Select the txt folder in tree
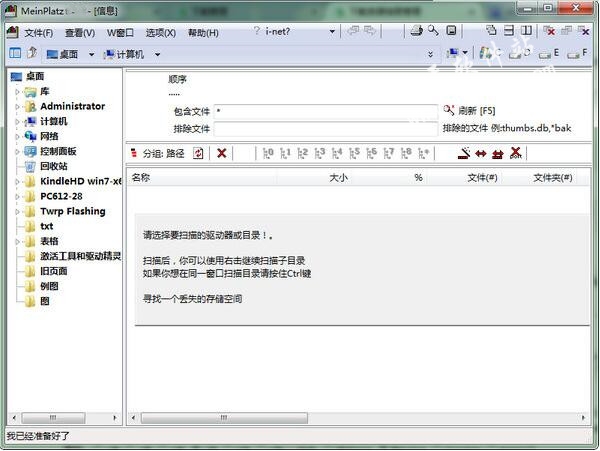This screenshot has height=451, width=600. pos(47,226)
